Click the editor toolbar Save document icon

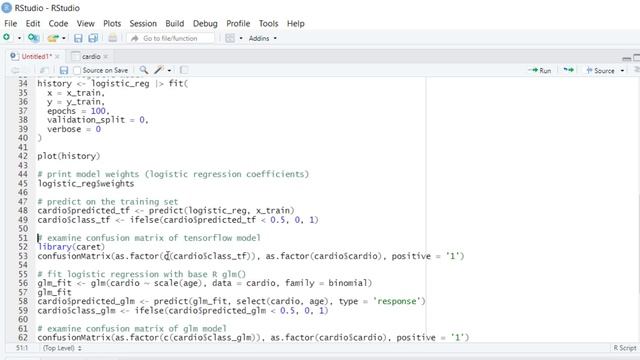pyautogui.click(x=64, y=70)
